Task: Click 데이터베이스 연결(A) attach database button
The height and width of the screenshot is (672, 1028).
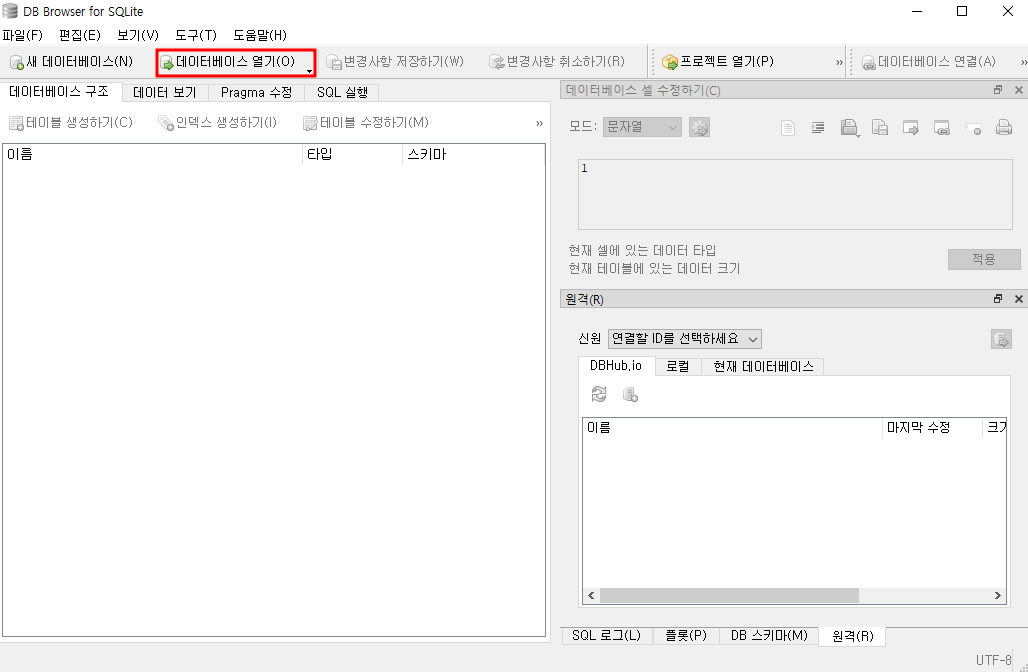Action: [x=928, y=62]
